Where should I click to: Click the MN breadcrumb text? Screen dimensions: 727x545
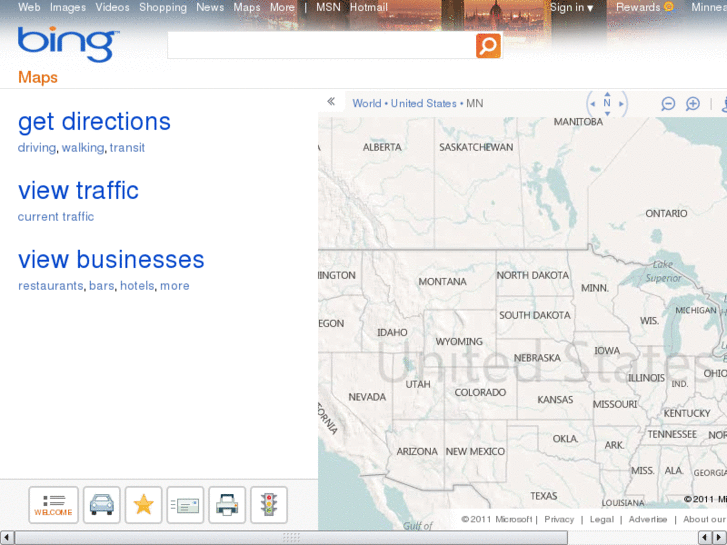[x=474, y=103]
